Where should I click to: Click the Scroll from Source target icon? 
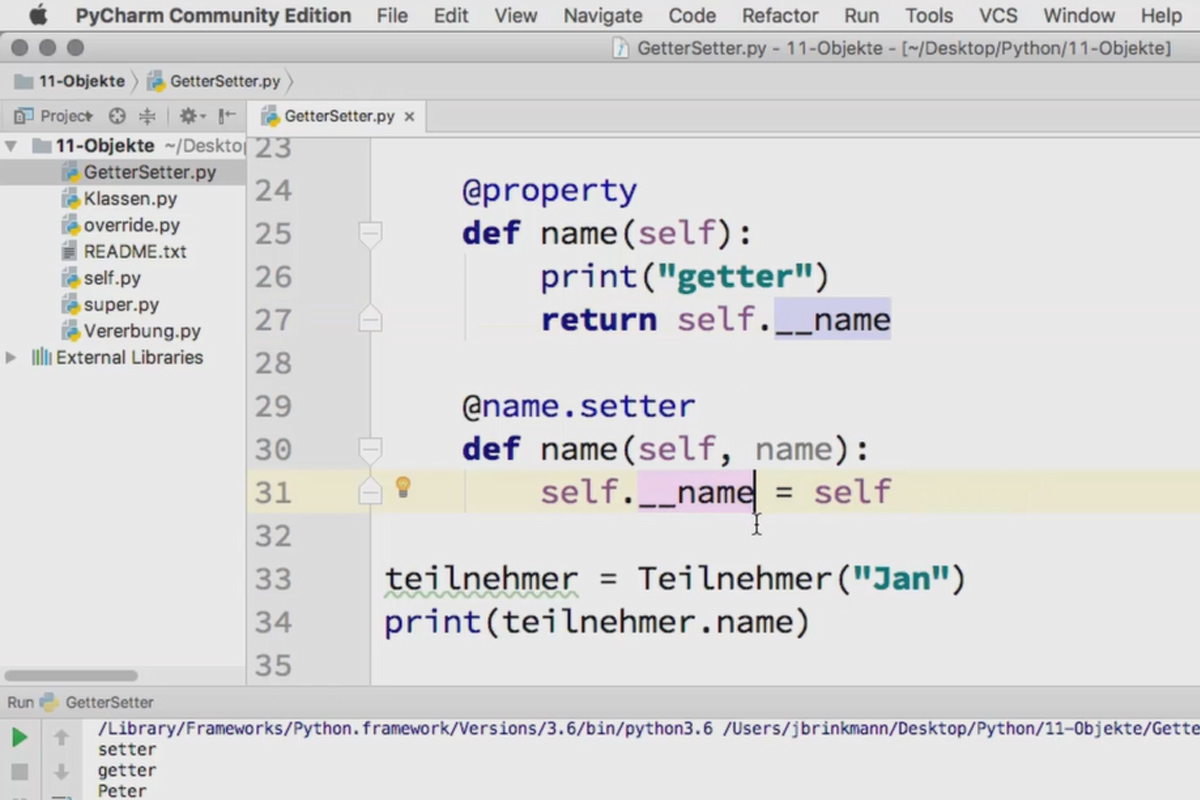click(x=117, y=116)
